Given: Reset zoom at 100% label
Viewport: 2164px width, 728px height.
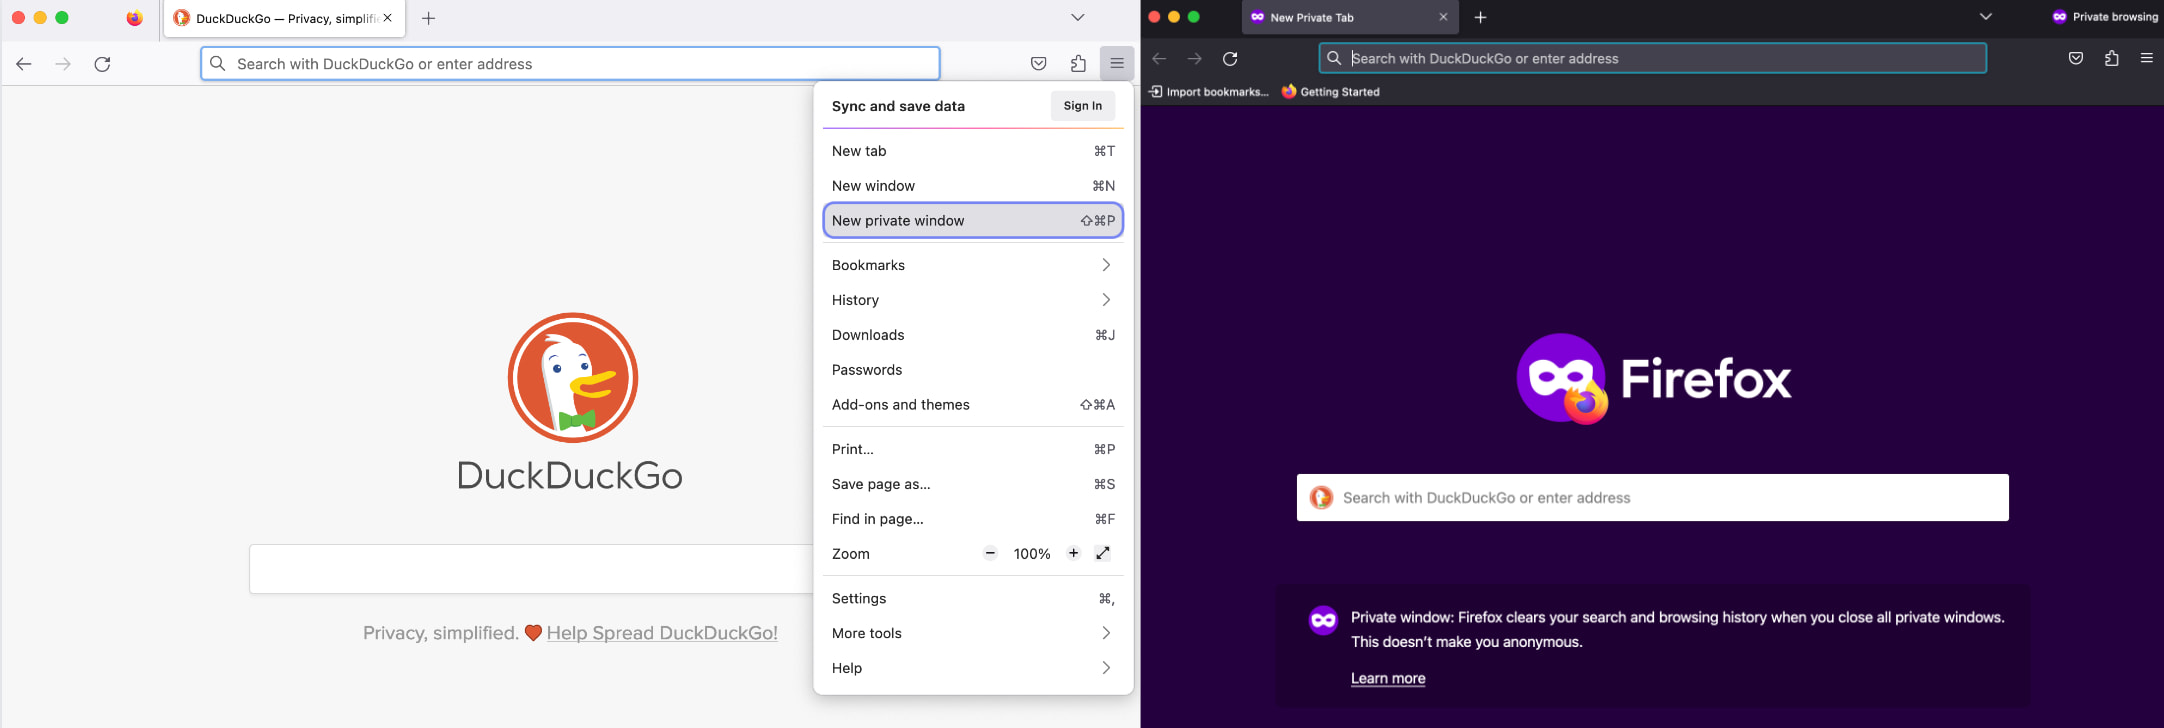Looking at the screenshot, I should click(1032, 554).
